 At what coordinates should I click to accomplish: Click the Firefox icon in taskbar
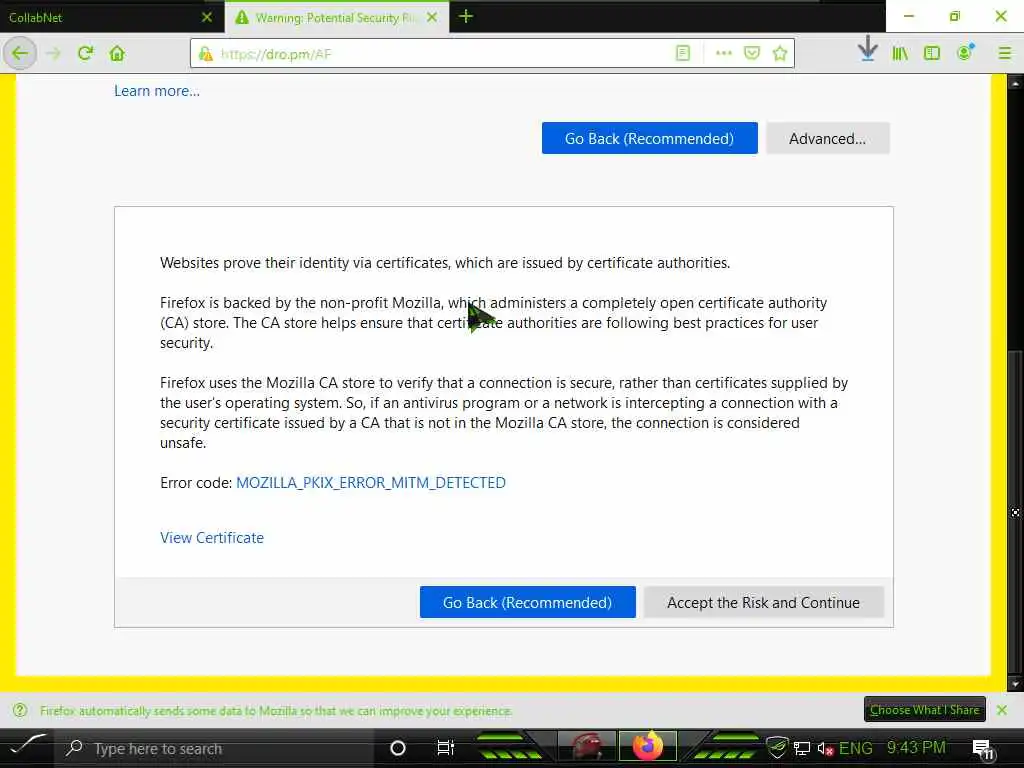(648, 746)
